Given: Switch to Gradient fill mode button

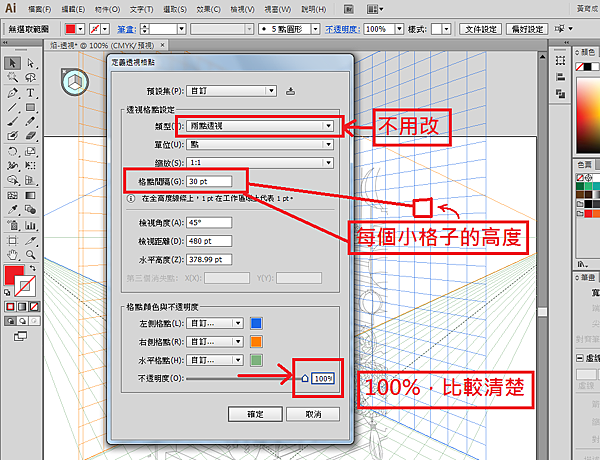Looking at the screenshot, I should (22, 307).
